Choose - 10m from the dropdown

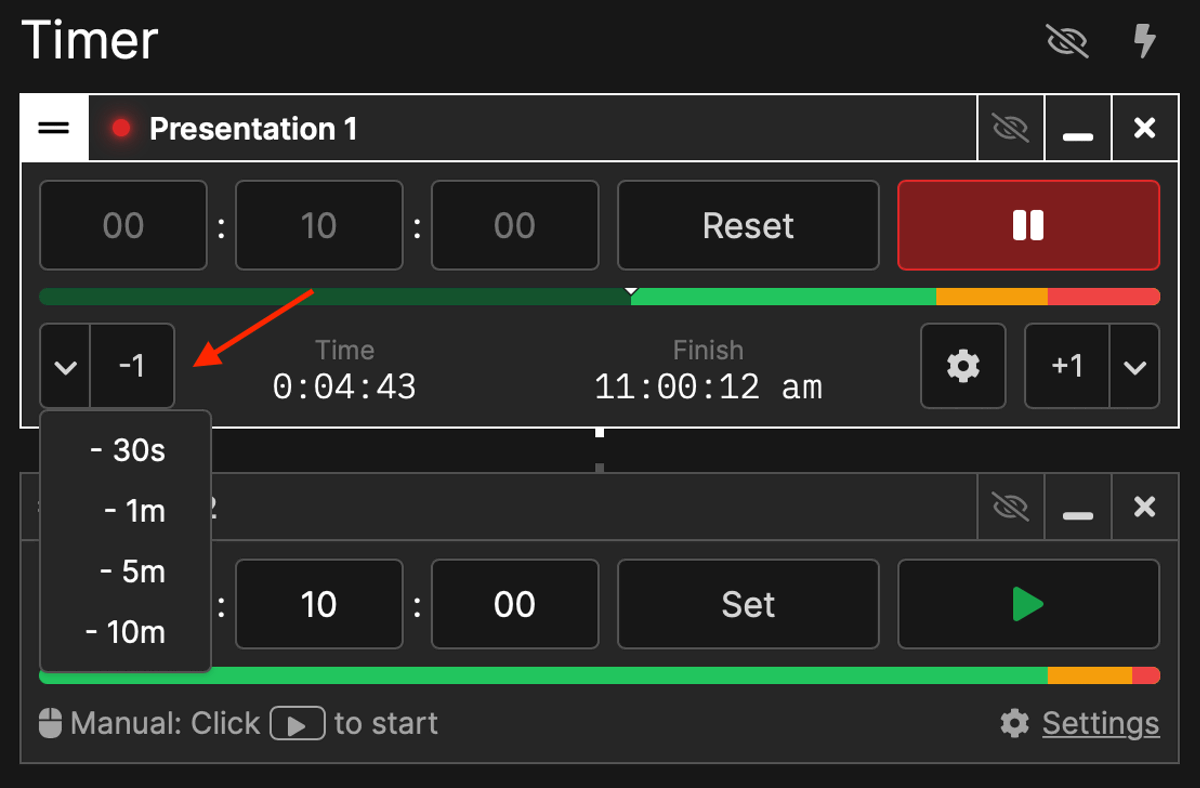(125, 631)
